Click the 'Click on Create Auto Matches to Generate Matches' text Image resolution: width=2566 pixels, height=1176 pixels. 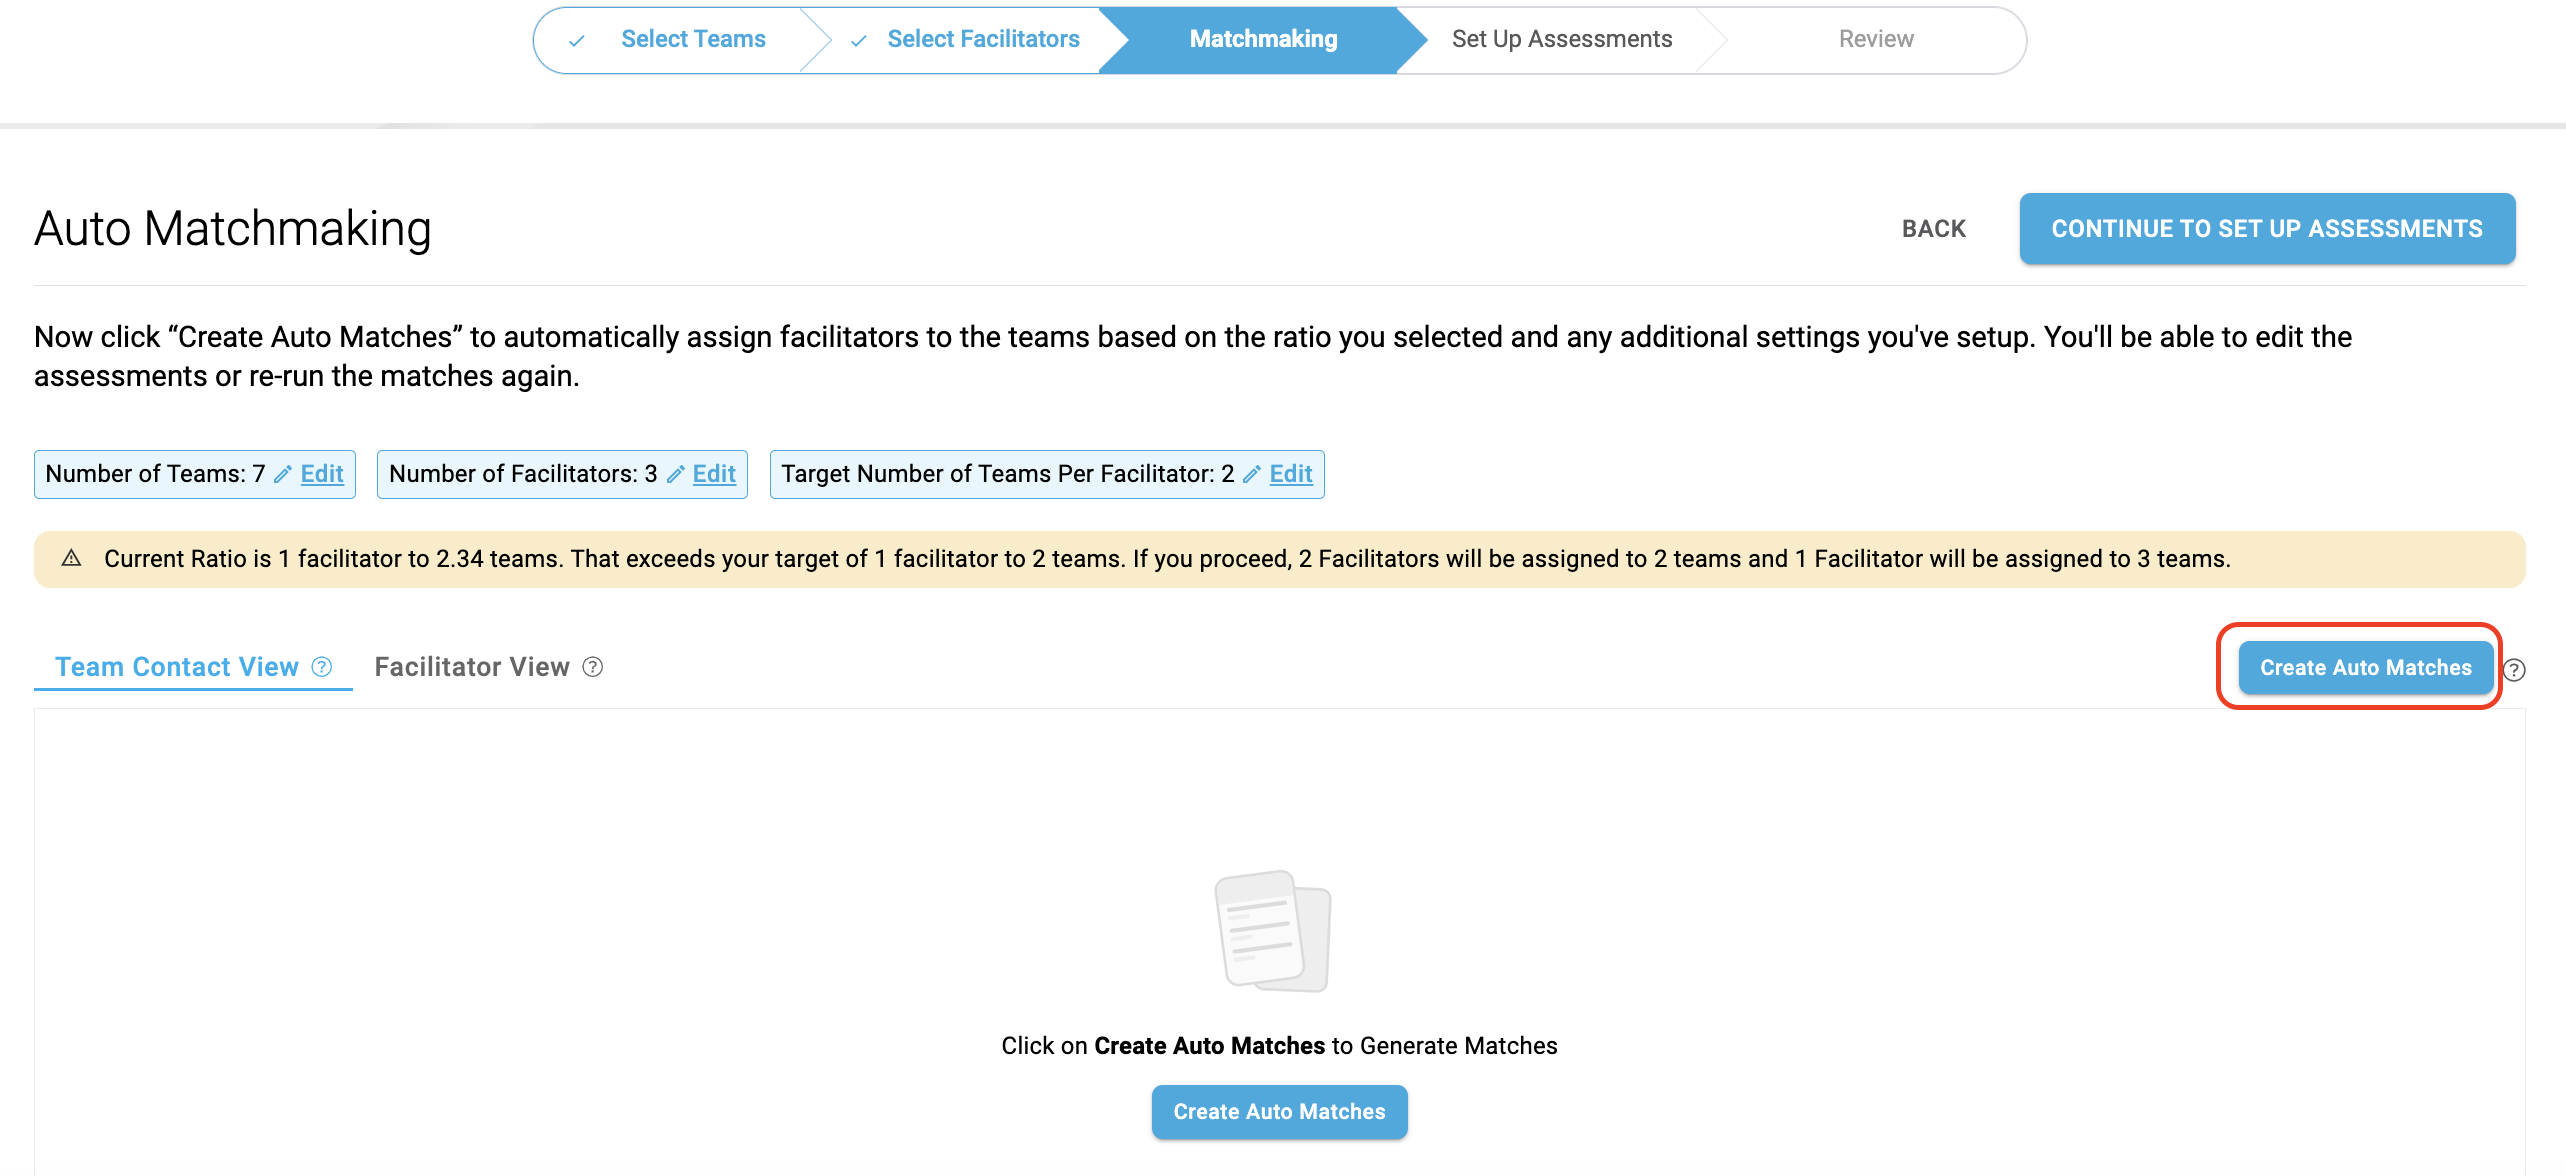click(x=1279, y=1045)
